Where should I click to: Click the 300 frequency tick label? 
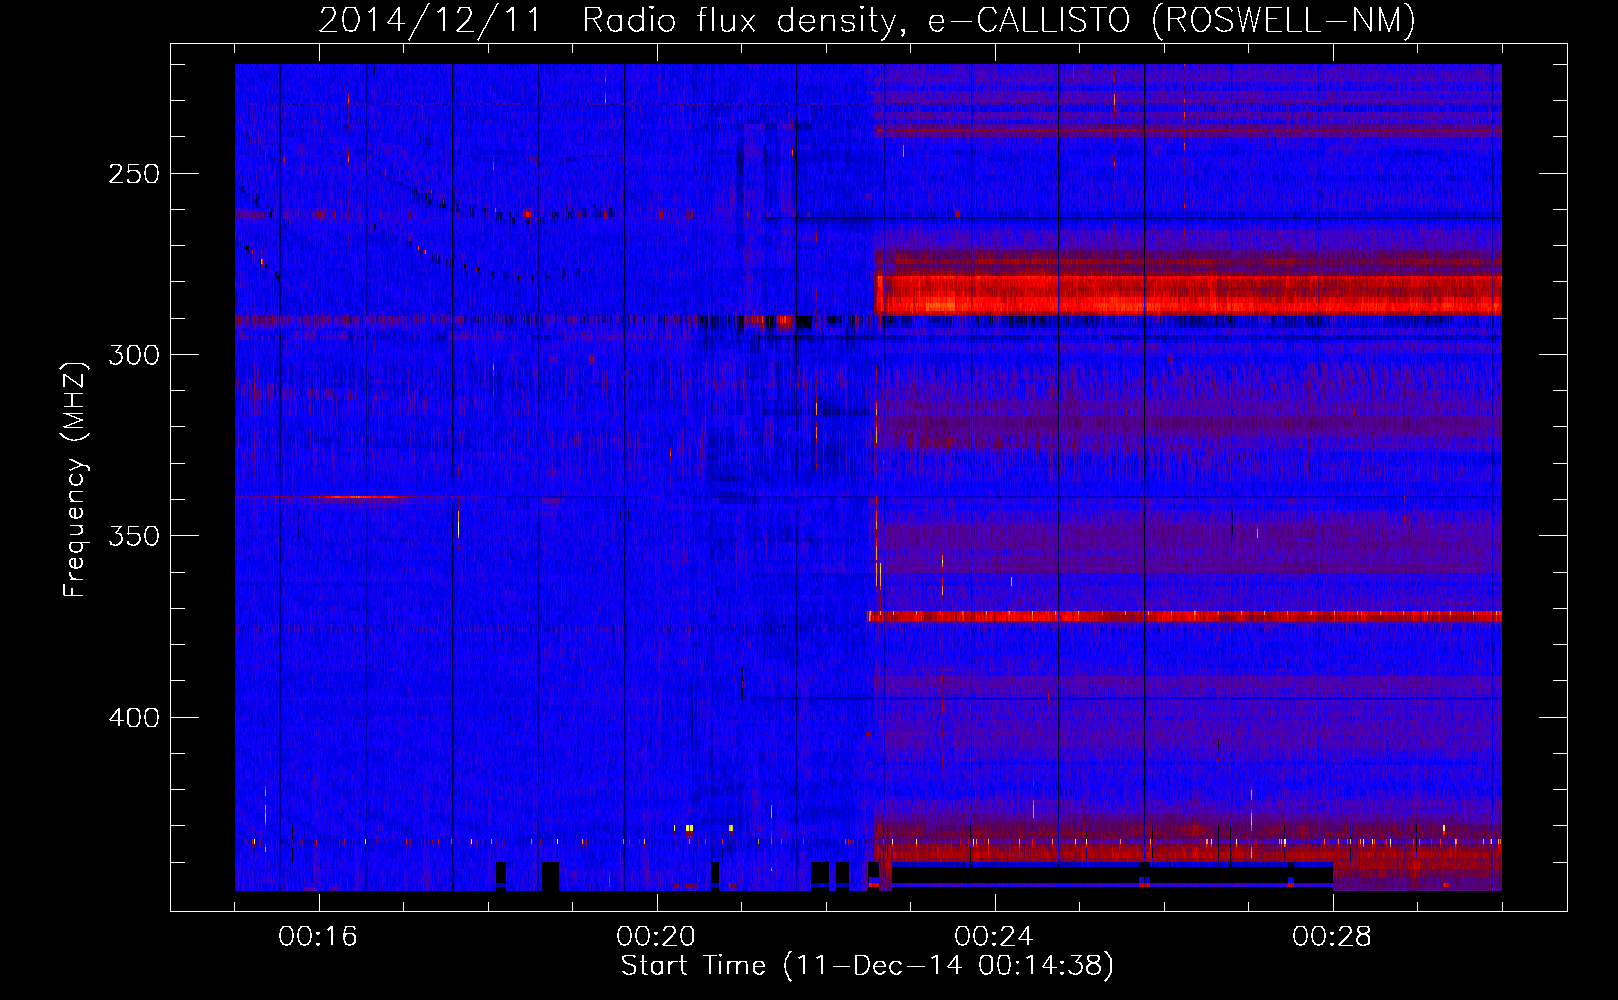[x=134, y=355]
